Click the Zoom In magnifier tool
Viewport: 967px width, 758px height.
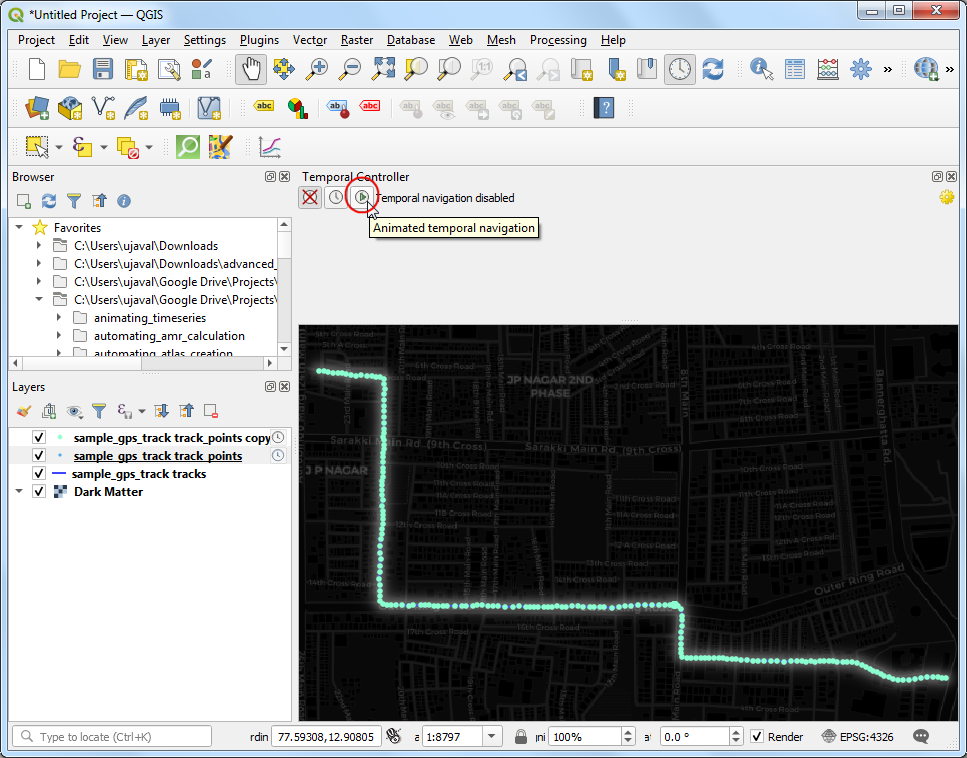(317, 69)
